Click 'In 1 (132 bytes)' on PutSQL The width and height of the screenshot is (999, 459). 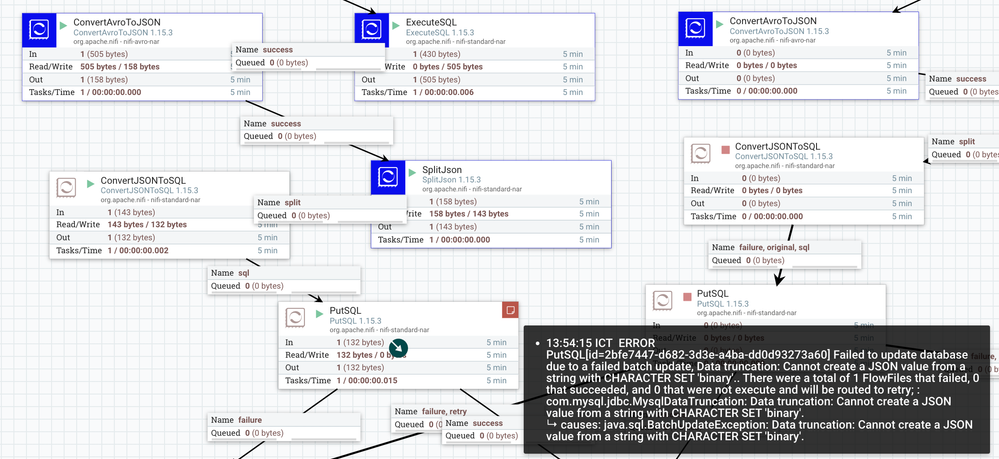398,342
